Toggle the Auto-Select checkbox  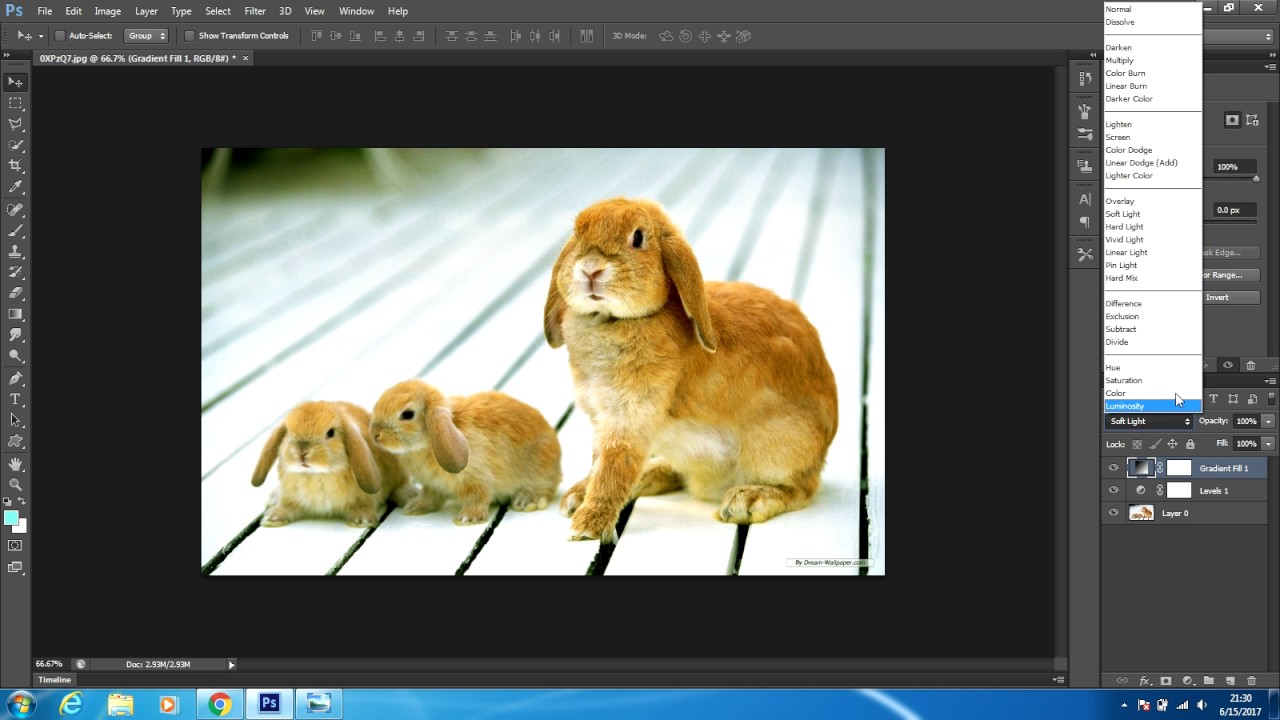[x=60, y=36]
